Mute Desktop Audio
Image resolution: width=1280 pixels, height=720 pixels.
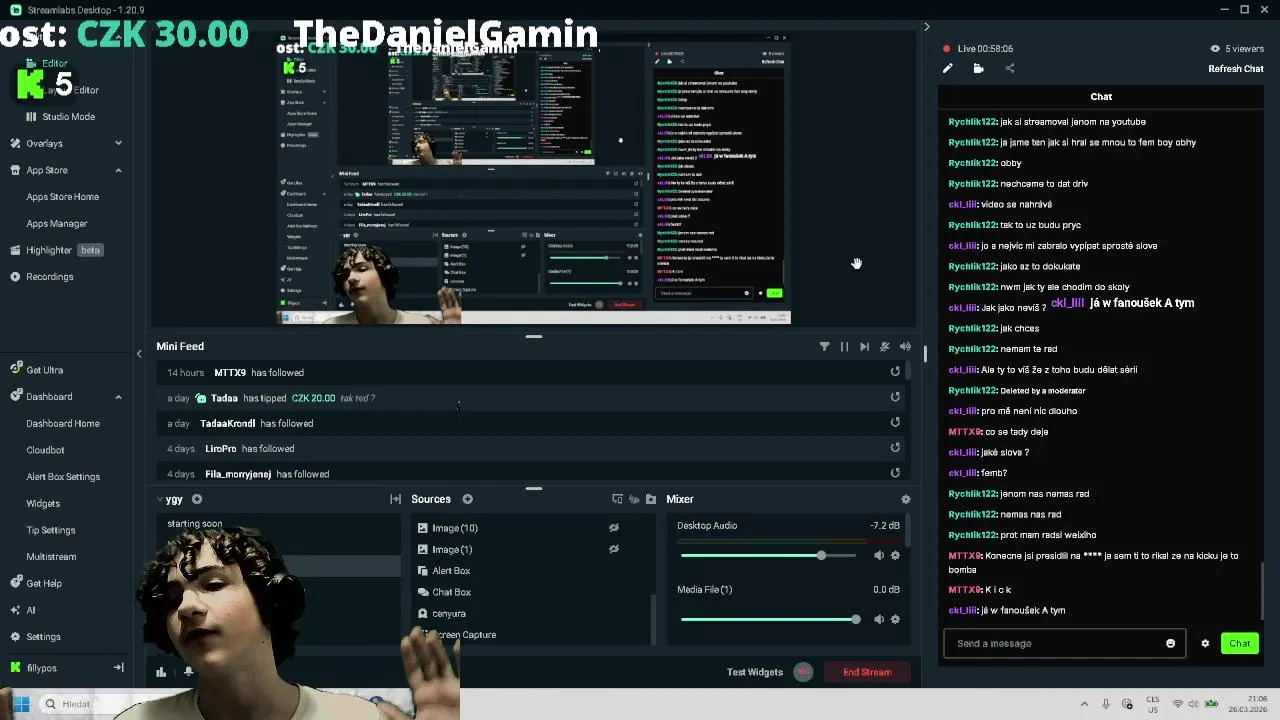(879, 555)
